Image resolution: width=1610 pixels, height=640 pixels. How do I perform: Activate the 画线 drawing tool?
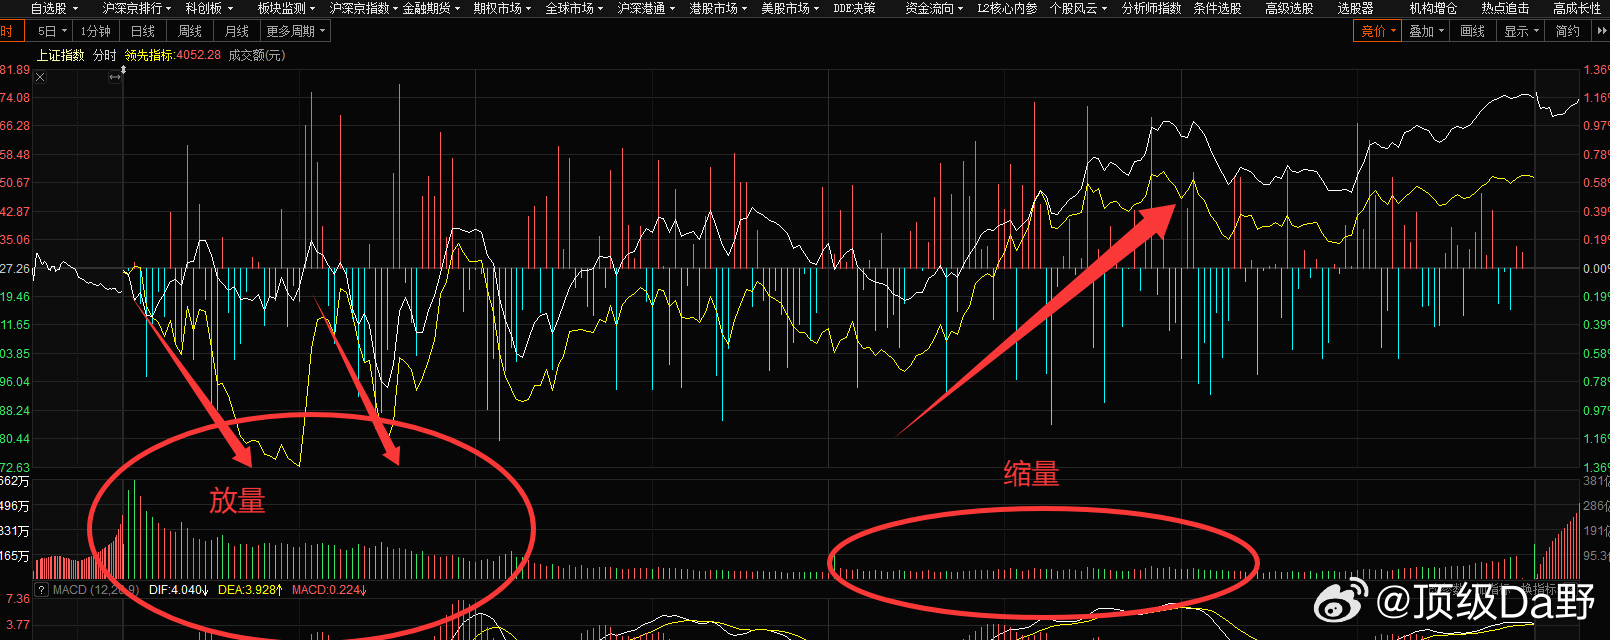tap(1473, 31)
